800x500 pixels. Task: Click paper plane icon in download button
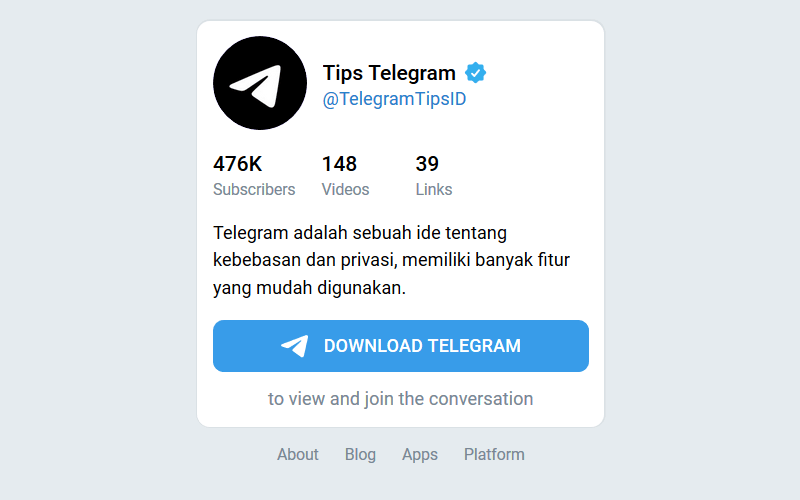pyautogui.click(x=295, y=346)
